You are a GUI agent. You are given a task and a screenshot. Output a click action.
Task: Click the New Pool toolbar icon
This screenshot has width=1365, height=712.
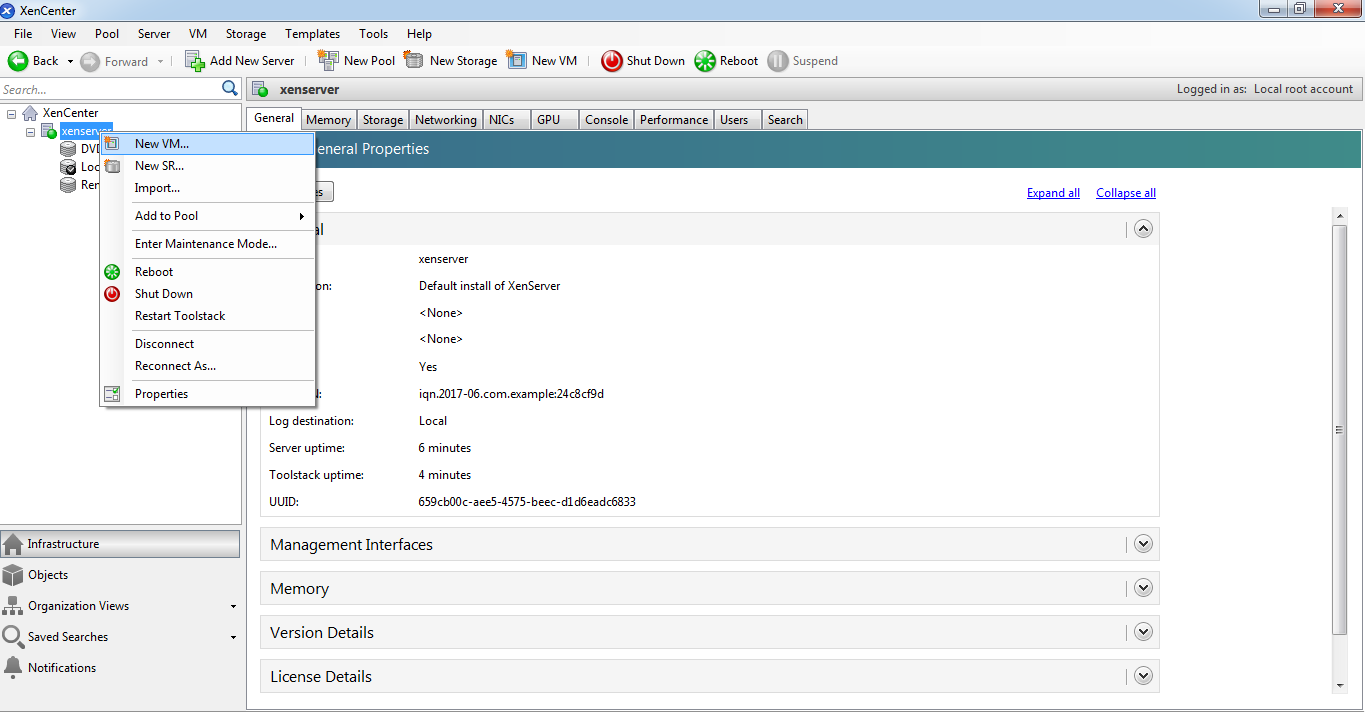(328, 61)
